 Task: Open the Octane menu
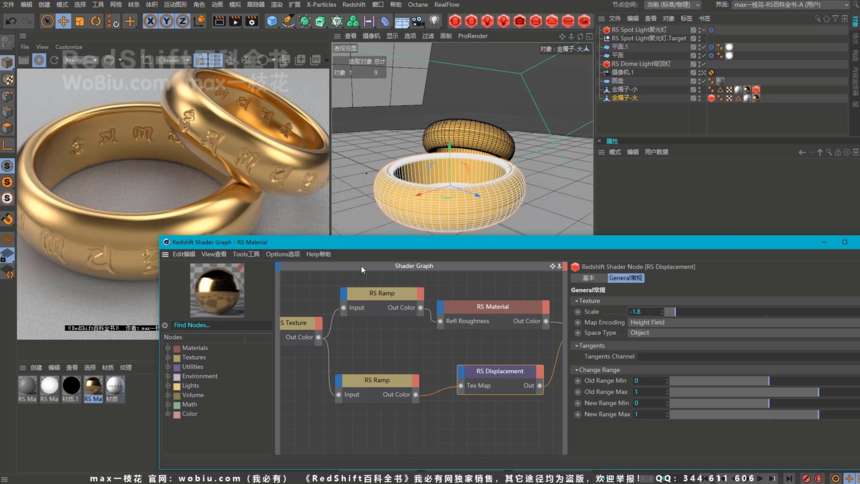[x=417, y=4]
